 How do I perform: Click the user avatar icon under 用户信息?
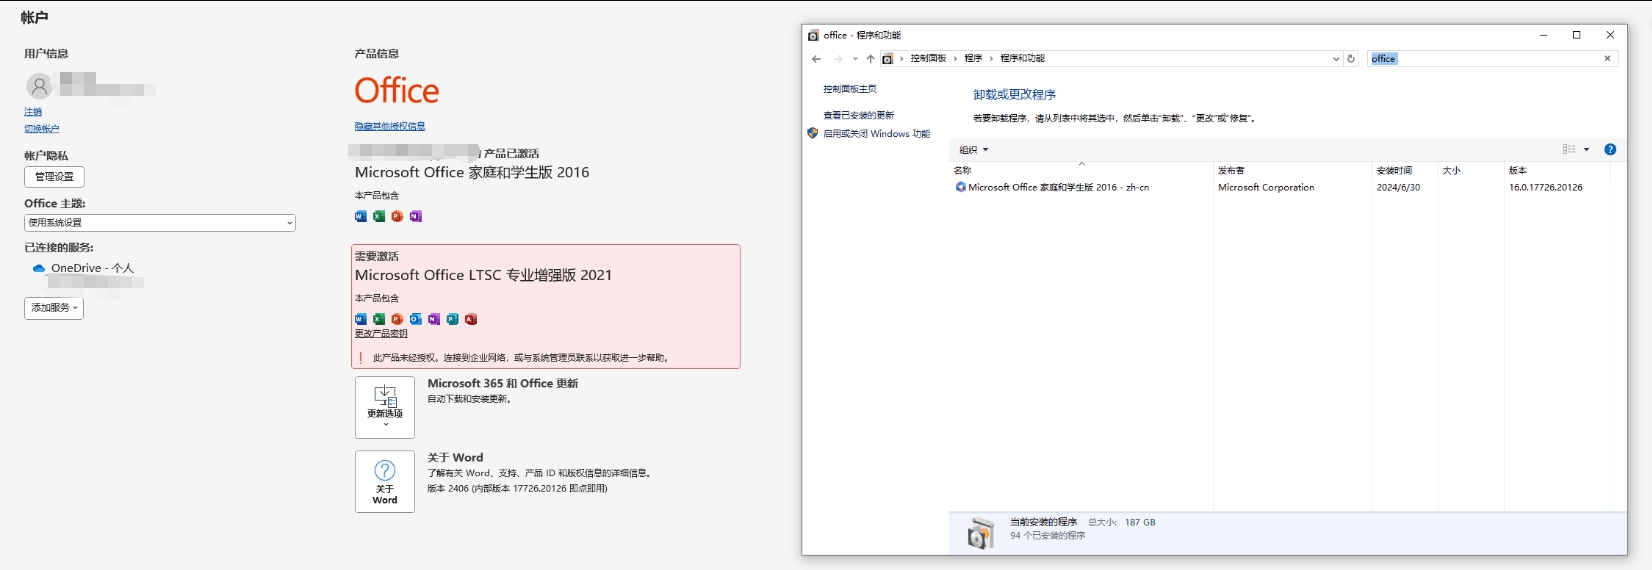39,86
